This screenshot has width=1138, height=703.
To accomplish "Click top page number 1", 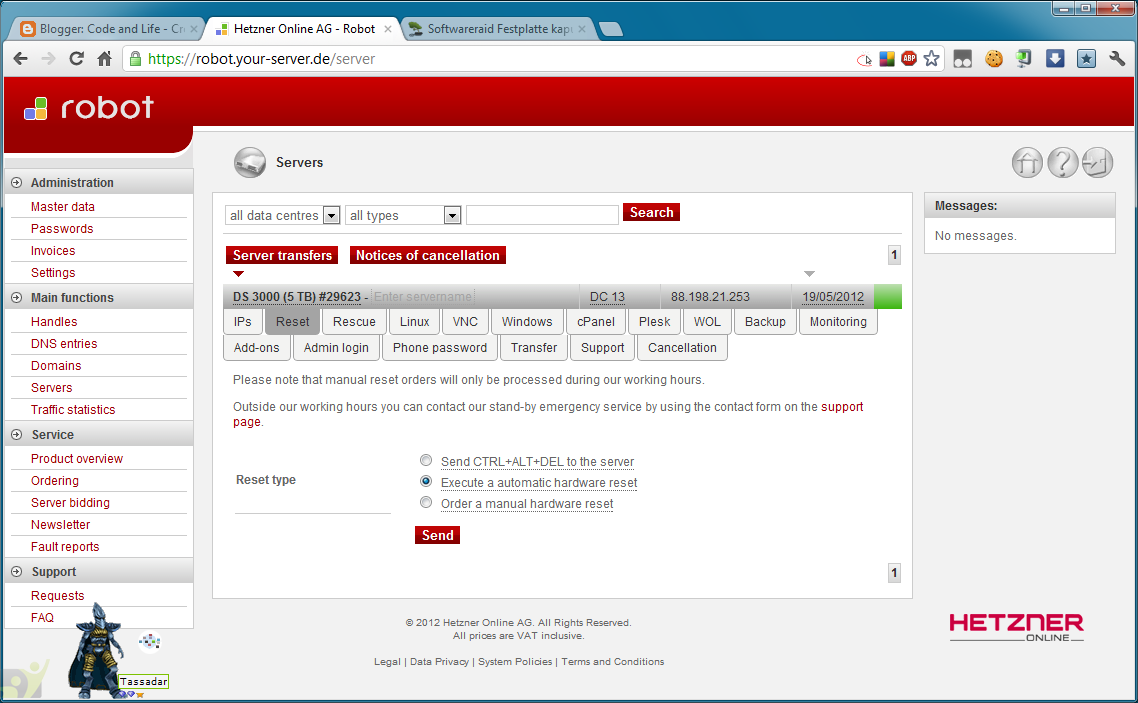I will tap(894, 255).
